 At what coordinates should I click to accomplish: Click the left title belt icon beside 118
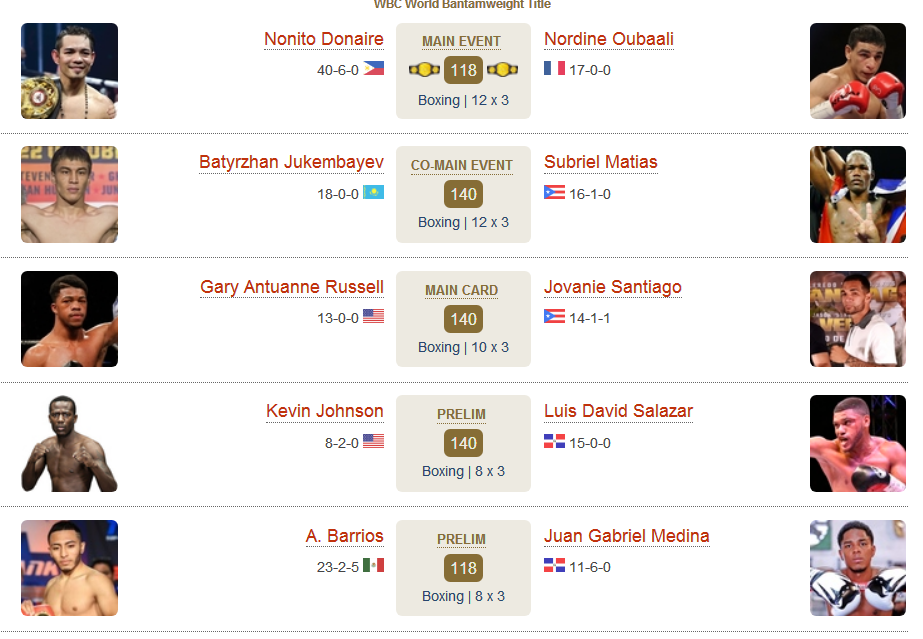tap(424, 70)
